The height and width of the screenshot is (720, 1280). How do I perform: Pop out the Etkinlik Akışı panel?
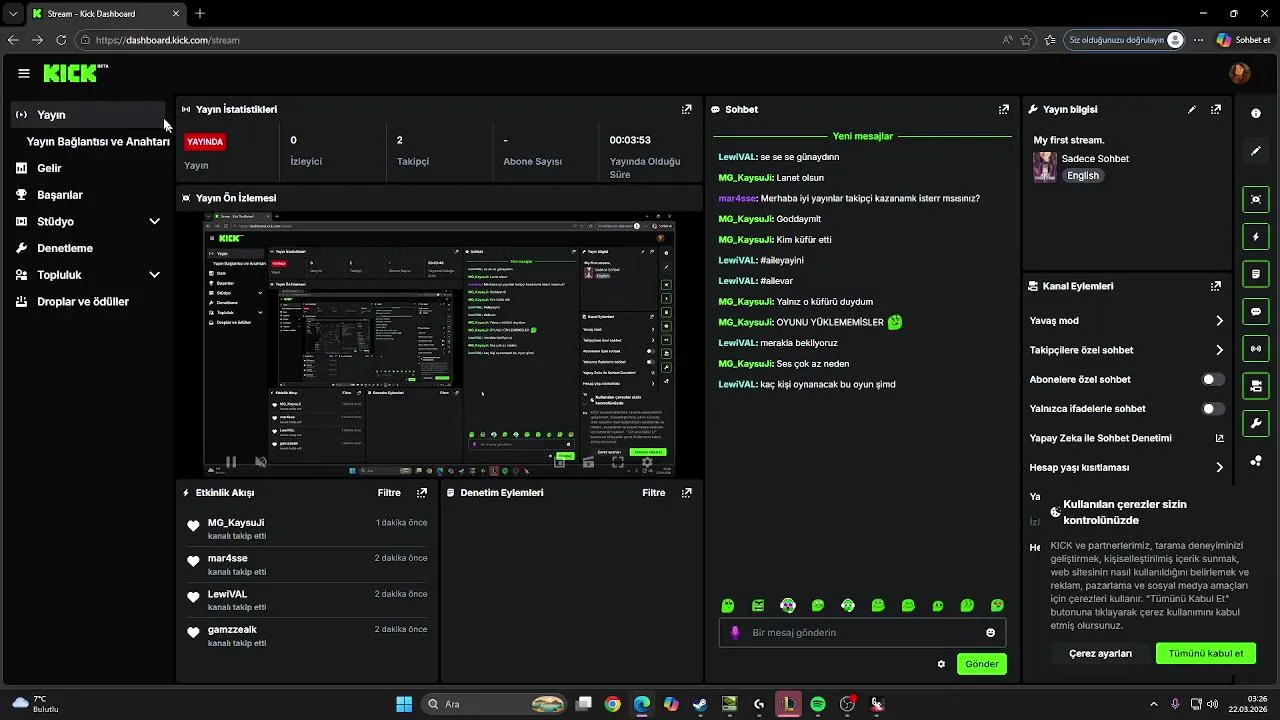point(422,493)
